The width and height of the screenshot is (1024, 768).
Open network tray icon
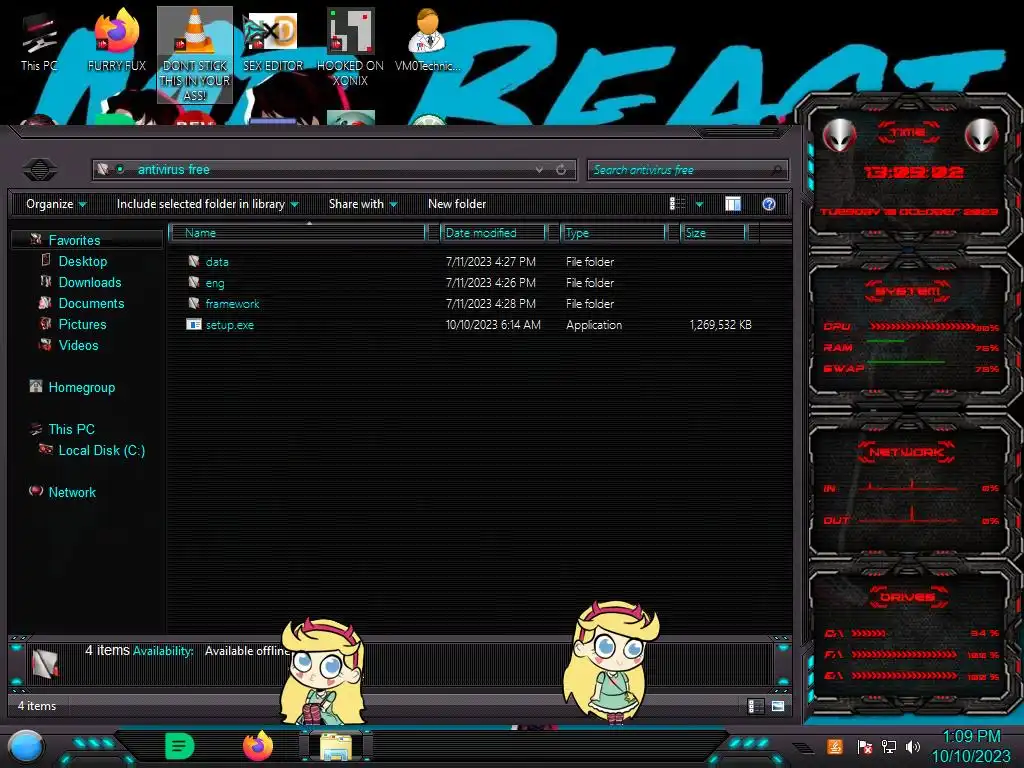[x=889, y=746]
